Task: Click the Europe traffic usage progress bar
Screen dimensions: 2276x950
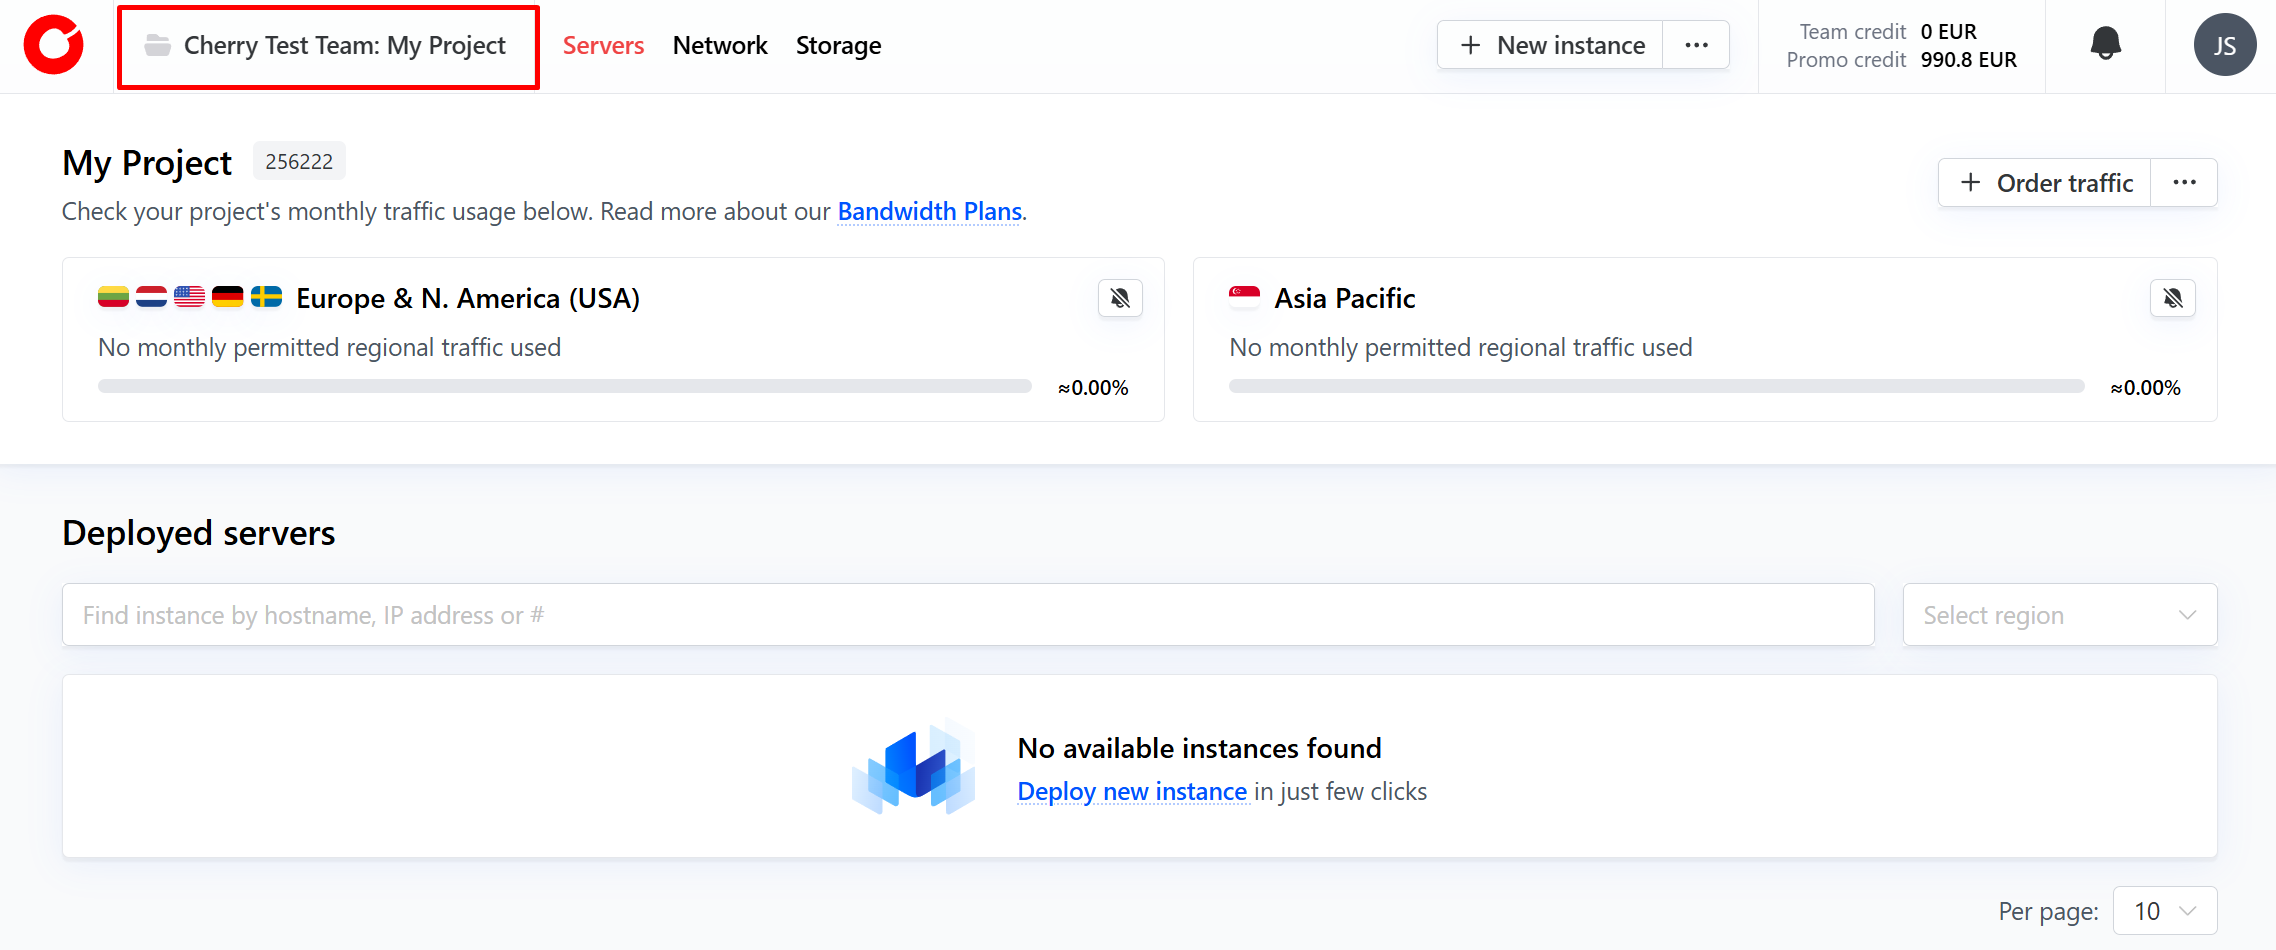Action: [x=564, y=387]
